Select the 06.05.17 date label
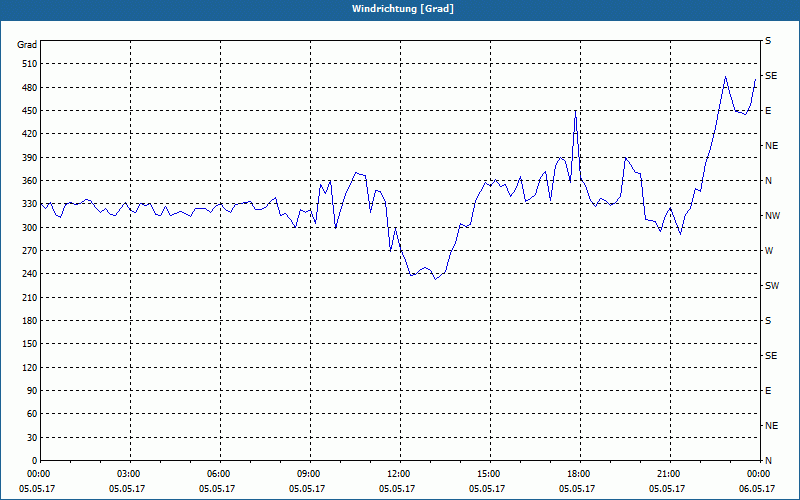The height and width of the screenshot is (500, 800). point(757,489)
